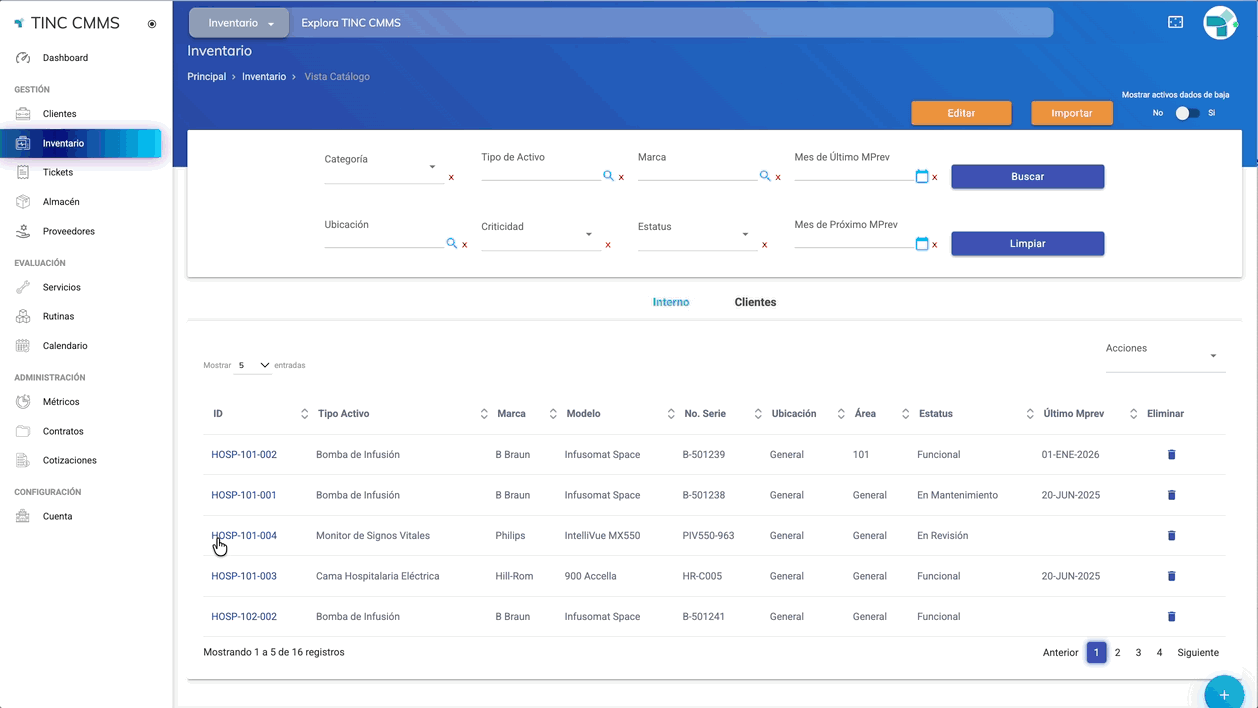The height and width of the screenshot is (708, 1258).
Task: Open the fullscreen icon in the top bar
Action: pos(1175,22)
